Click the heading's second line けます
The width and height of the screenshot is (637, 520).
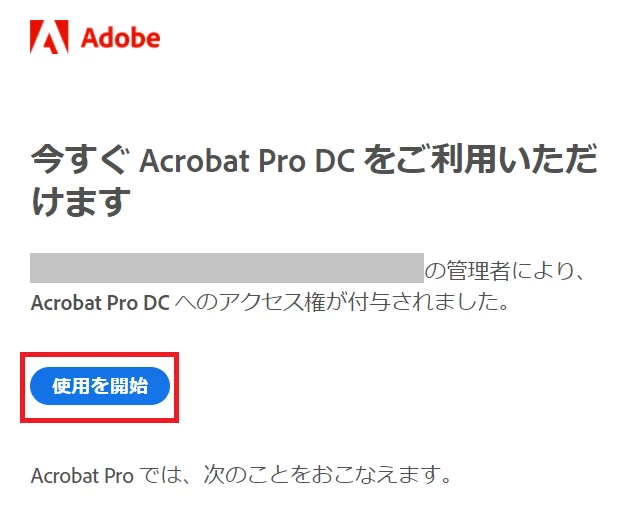(81, 201)
